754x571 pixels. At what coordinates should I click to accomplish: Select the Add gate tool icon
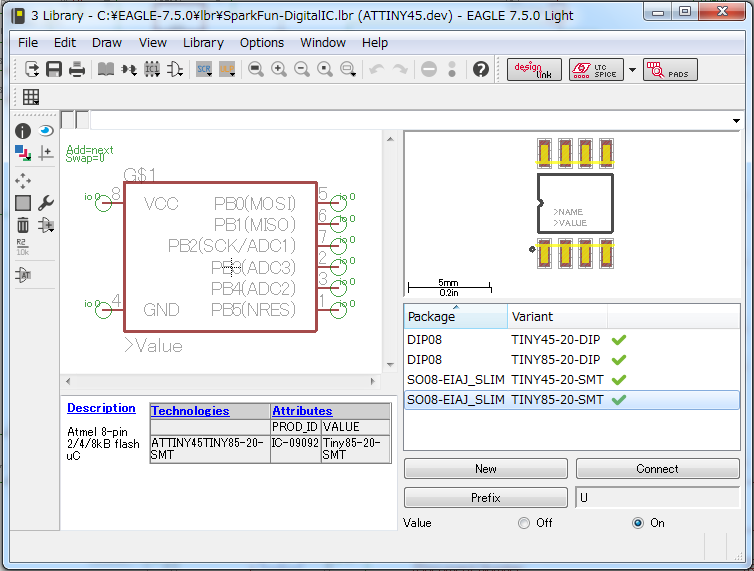46,225
